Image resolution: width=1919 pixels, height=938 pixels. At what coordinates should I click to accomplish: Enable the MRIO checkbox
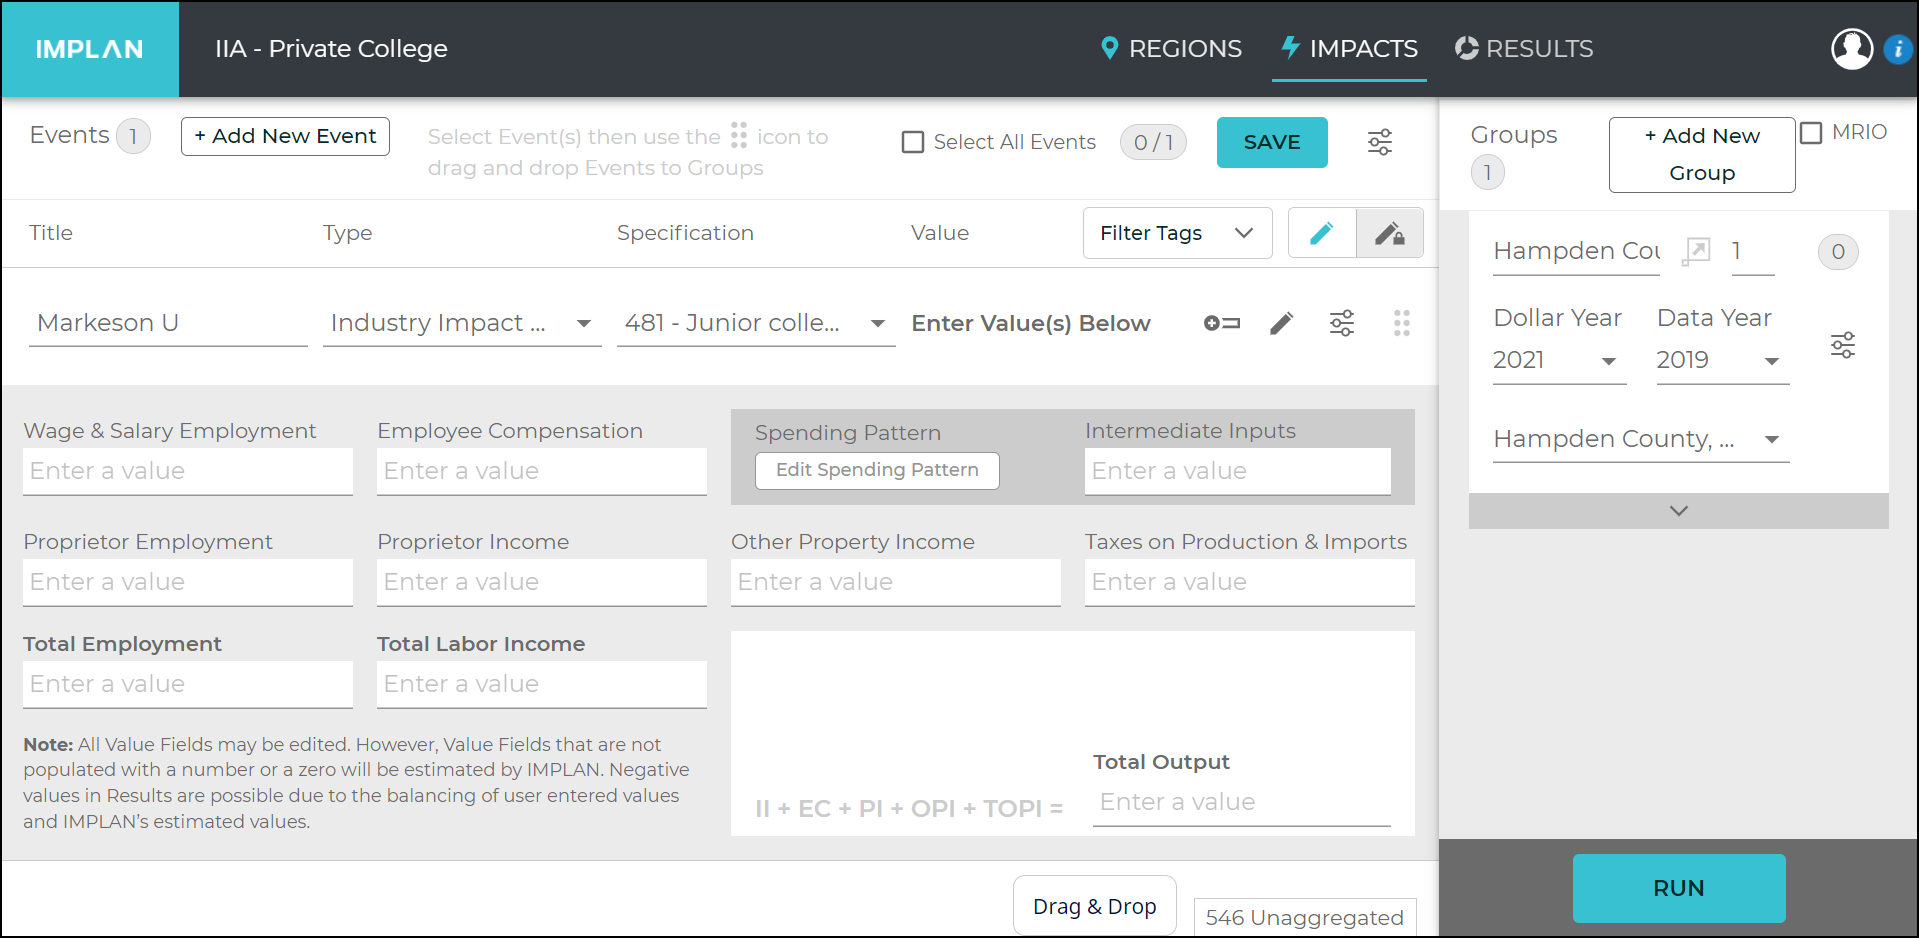tap(1810, 132)
